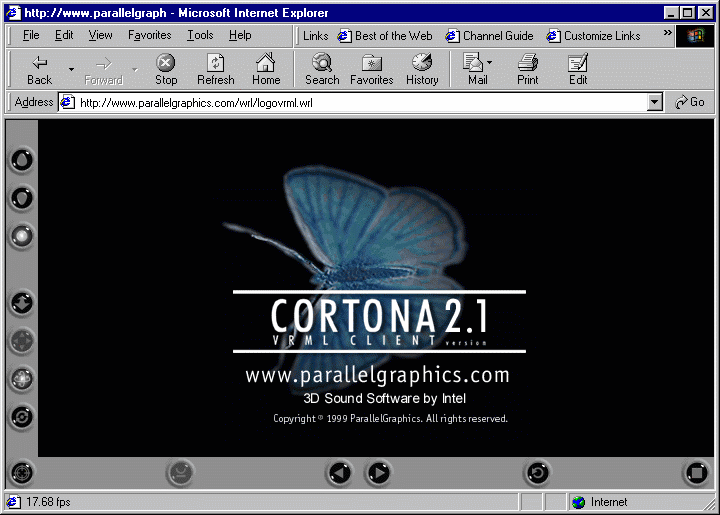Select the Study/Examine navigation mode button
The width and height of the screenshot is (720, 515).
point(22,236)
